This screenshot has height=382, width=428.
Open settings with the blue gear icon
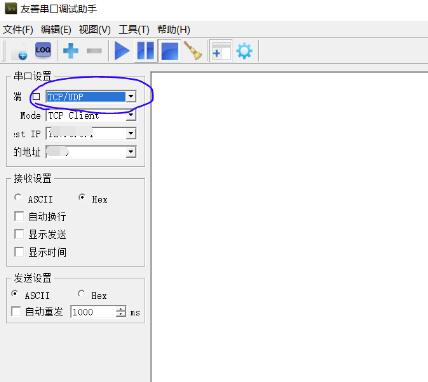pos(244,51)
